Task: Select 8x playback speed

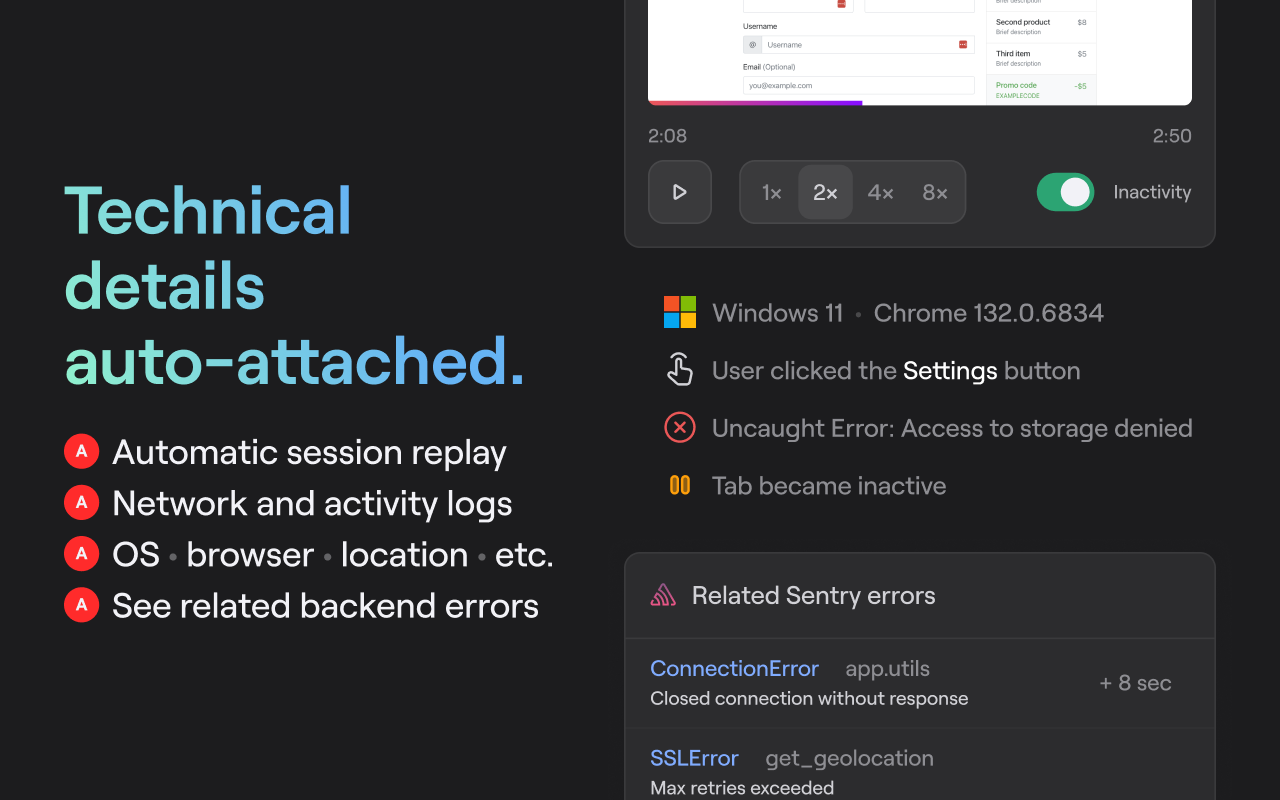Action: click(934, 192)
